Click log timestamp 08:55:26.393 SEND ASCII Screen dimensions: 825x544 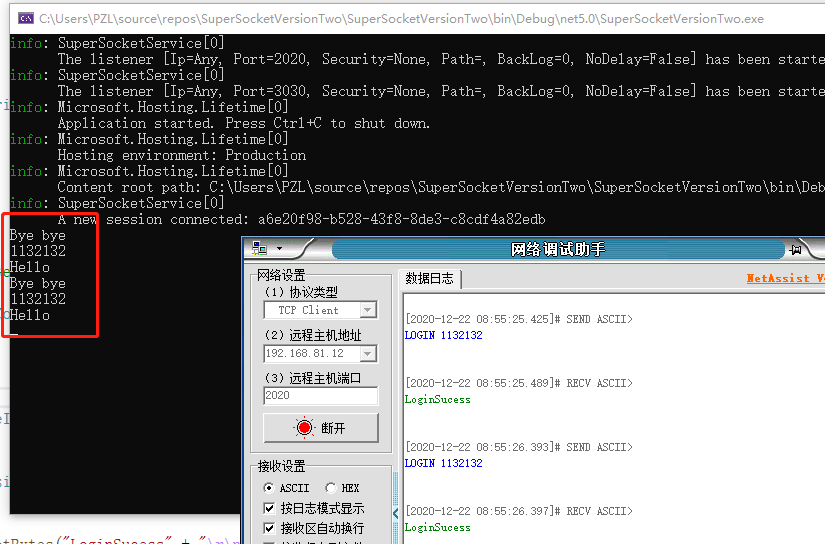point(519,447)
